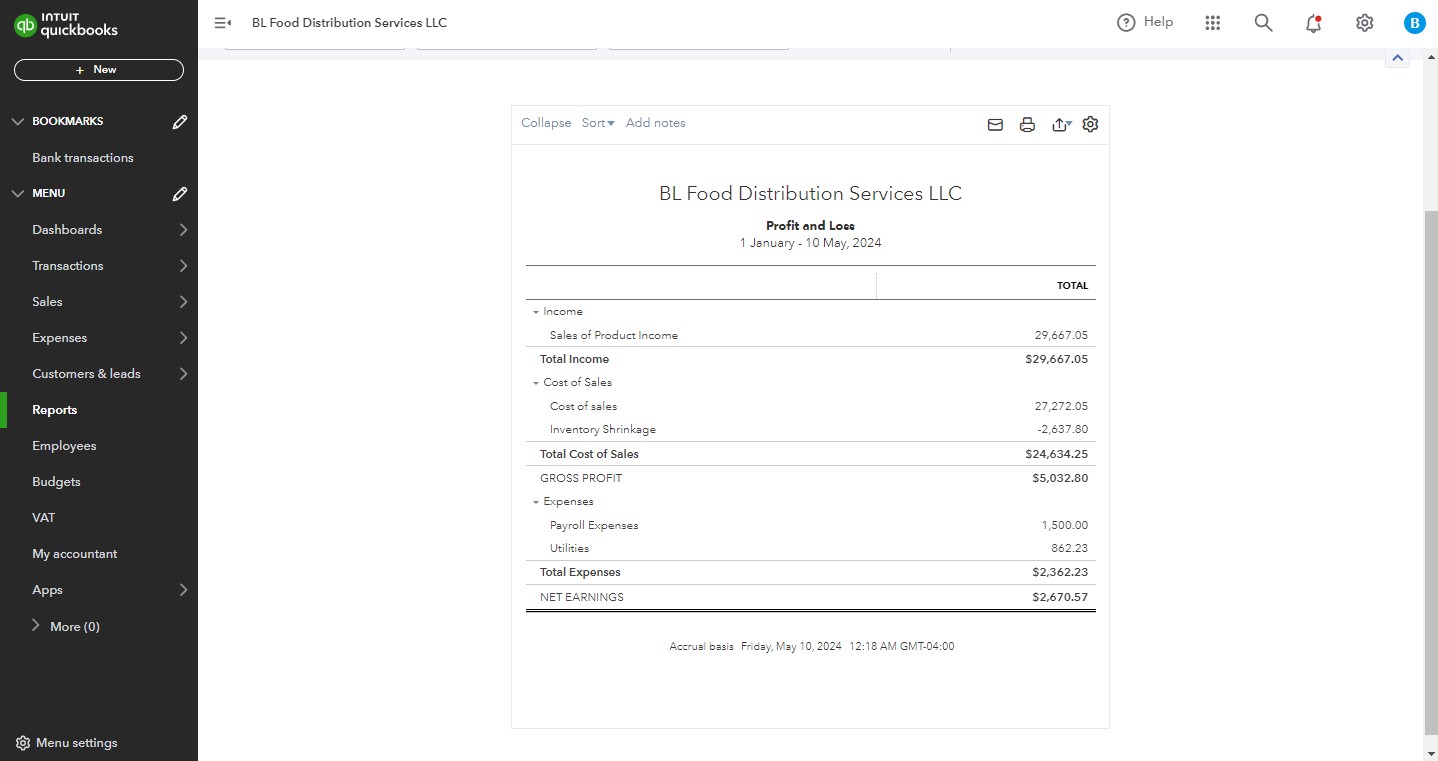
Task: Open the apps grid launcher
Action: click(x=1213, y=23)
